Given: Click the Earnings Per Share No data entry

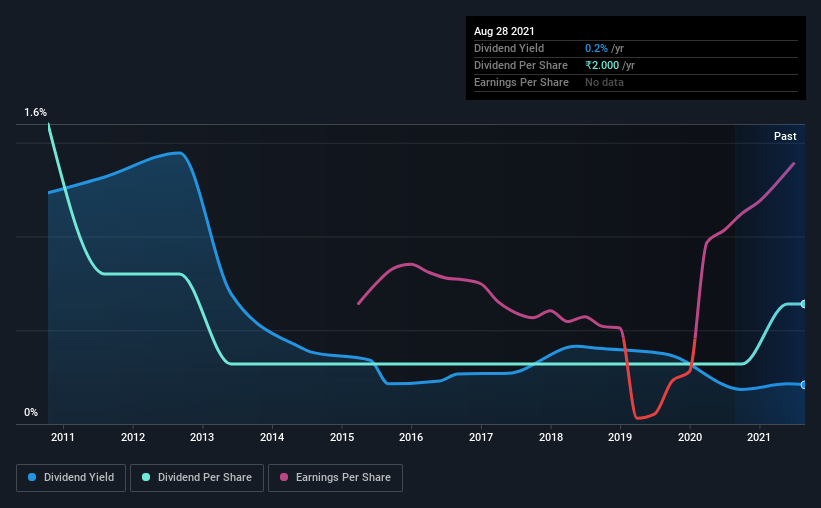Looking at the screenshot, I should tap(604, 82).
